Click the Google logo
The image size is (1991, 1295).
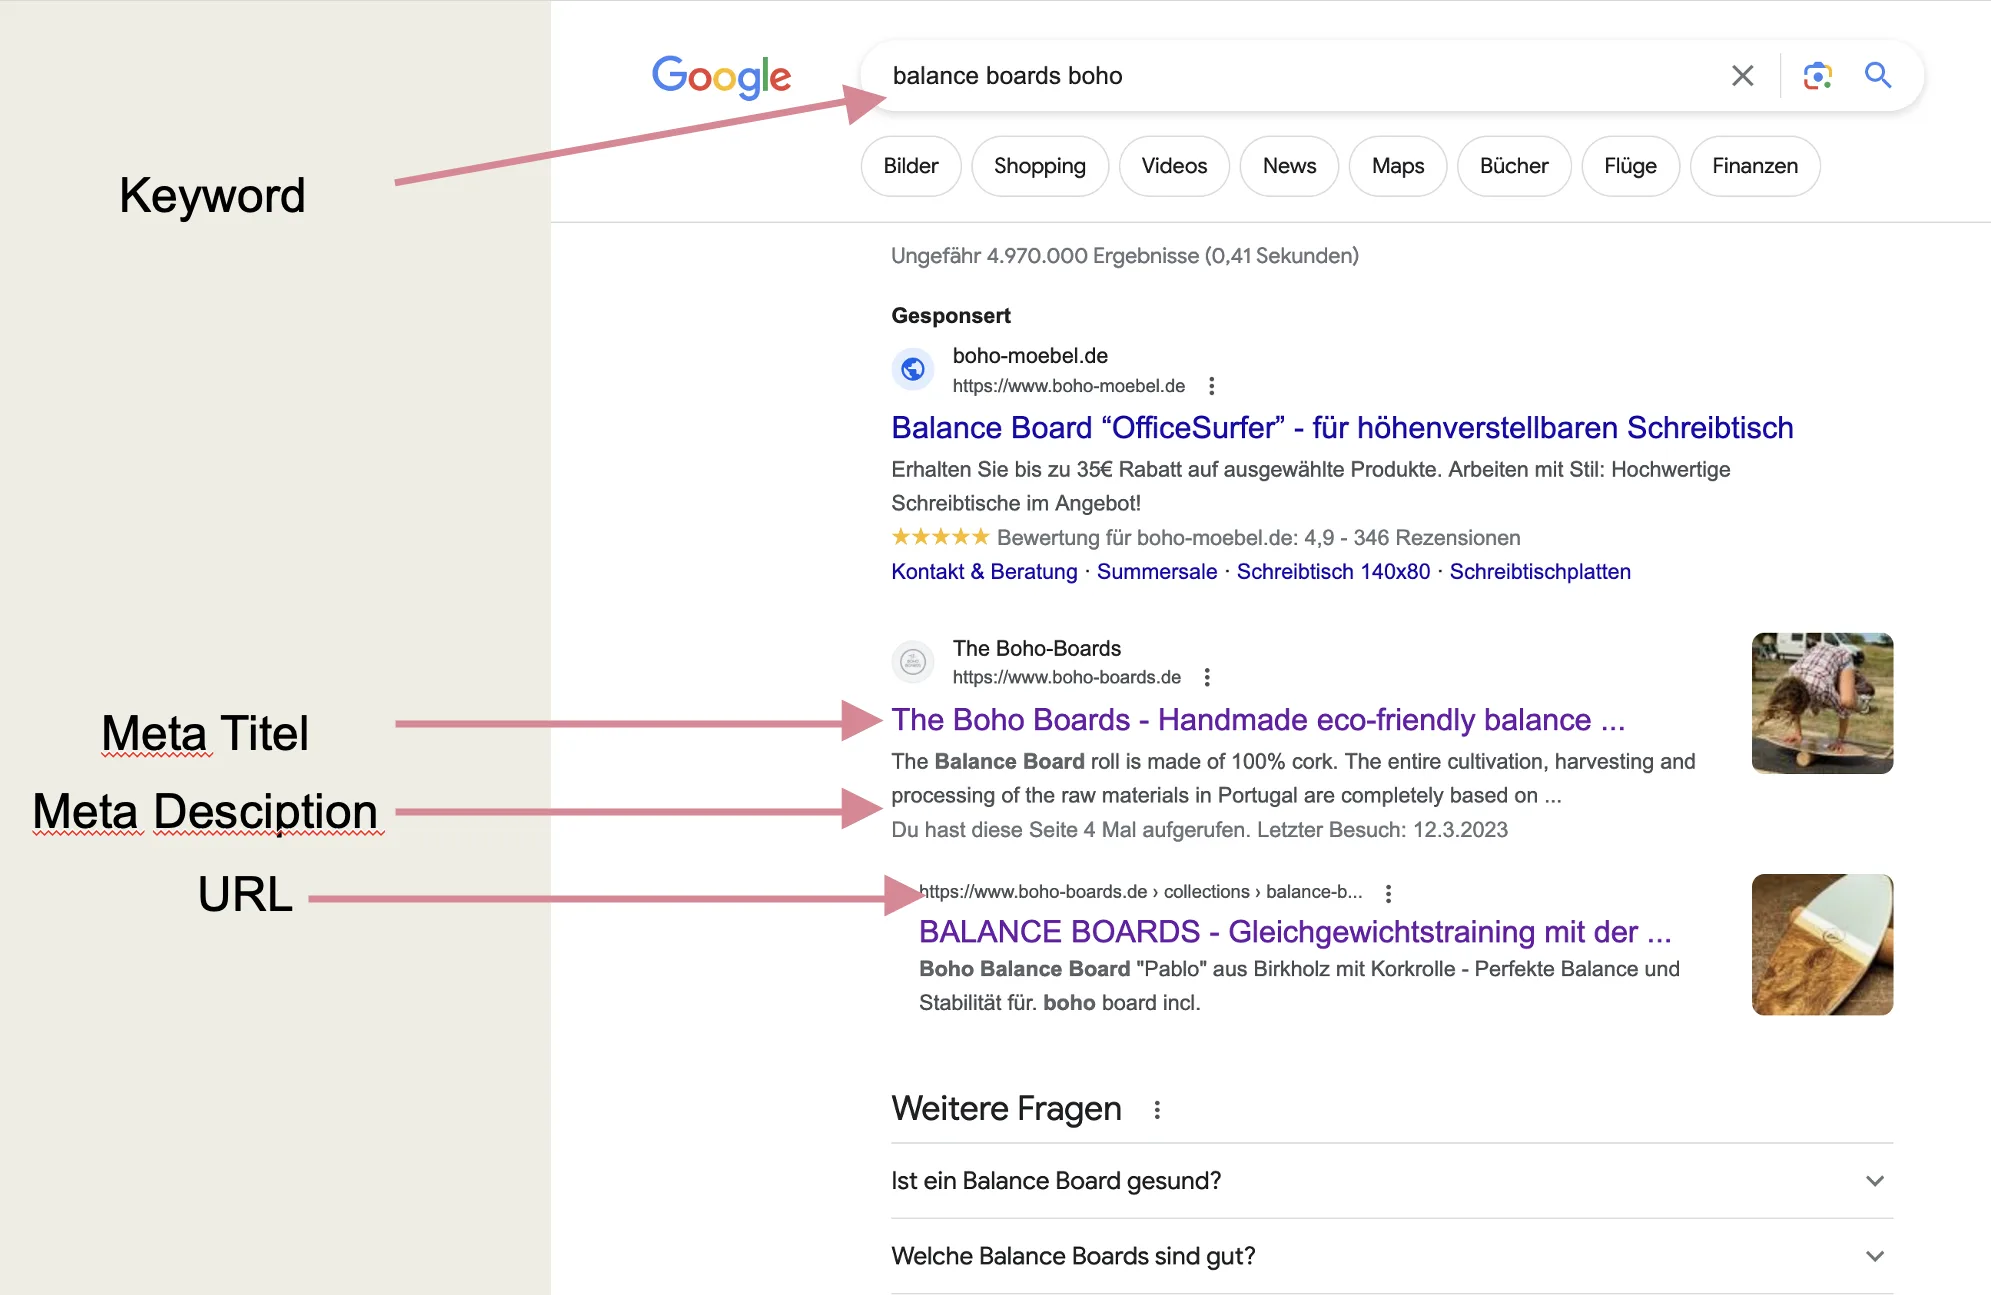pyautogui.click(x=720, y=75)
